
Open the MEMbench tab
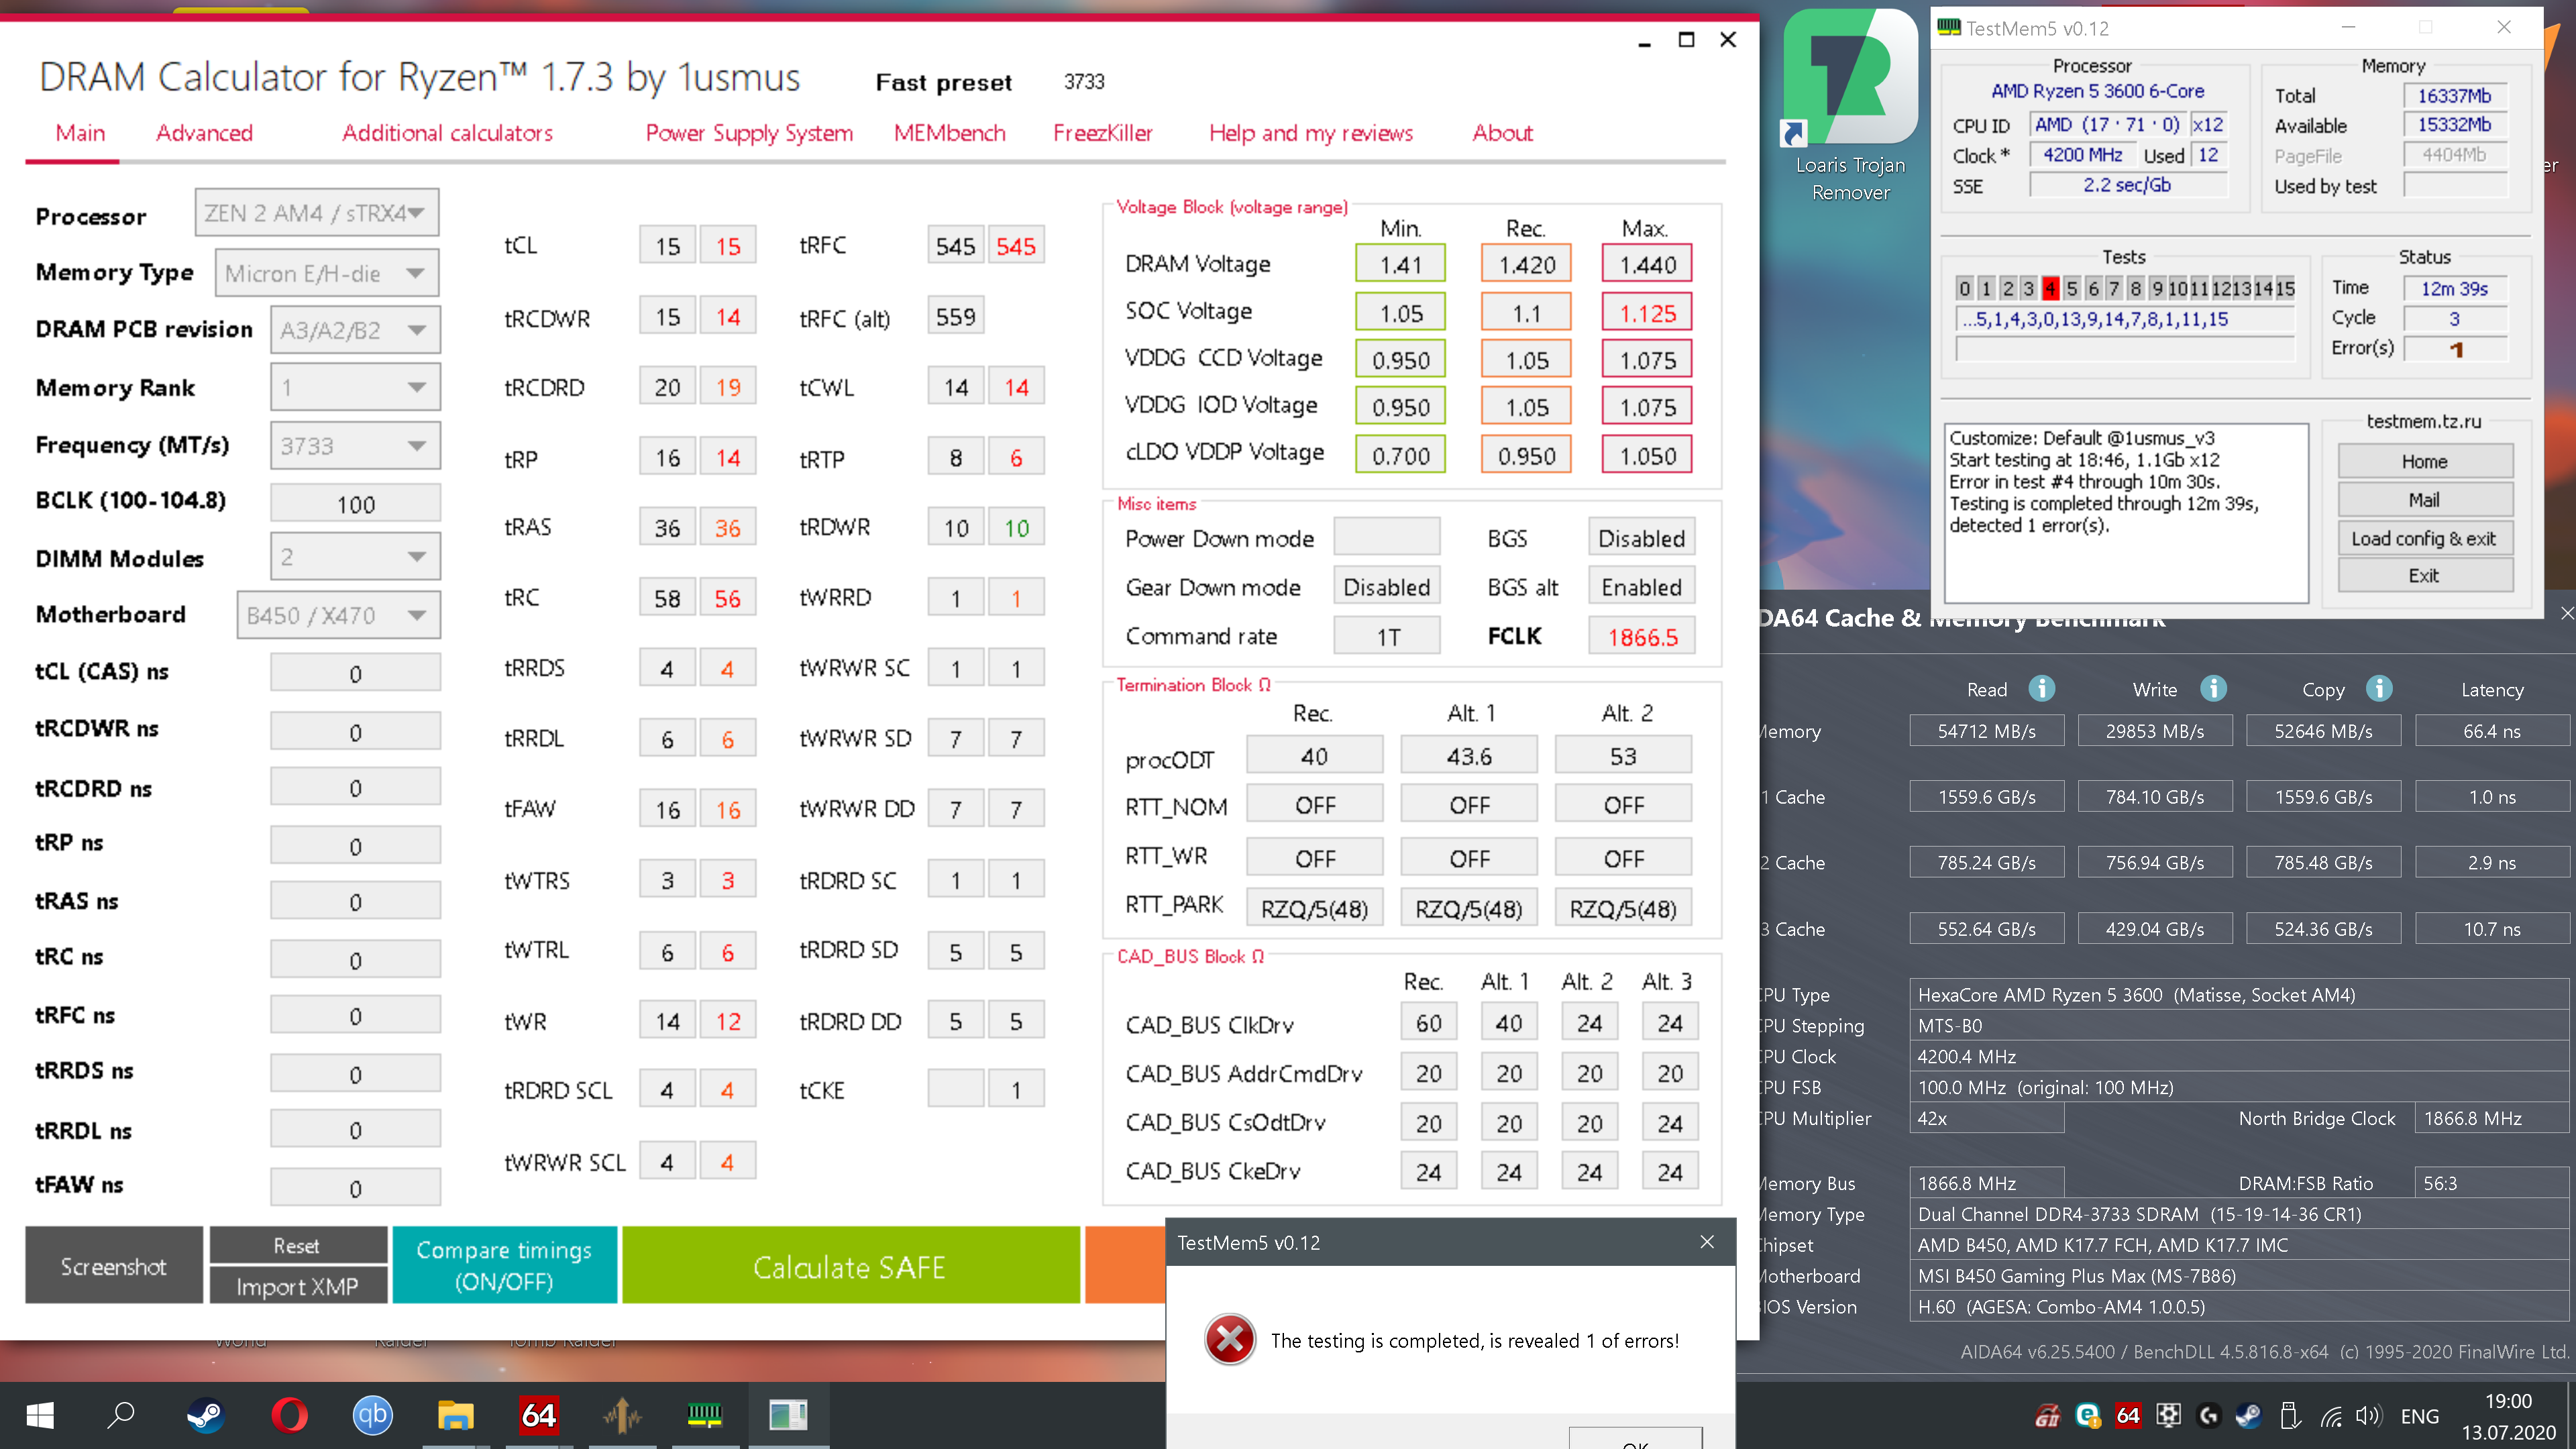pos(949,133)
